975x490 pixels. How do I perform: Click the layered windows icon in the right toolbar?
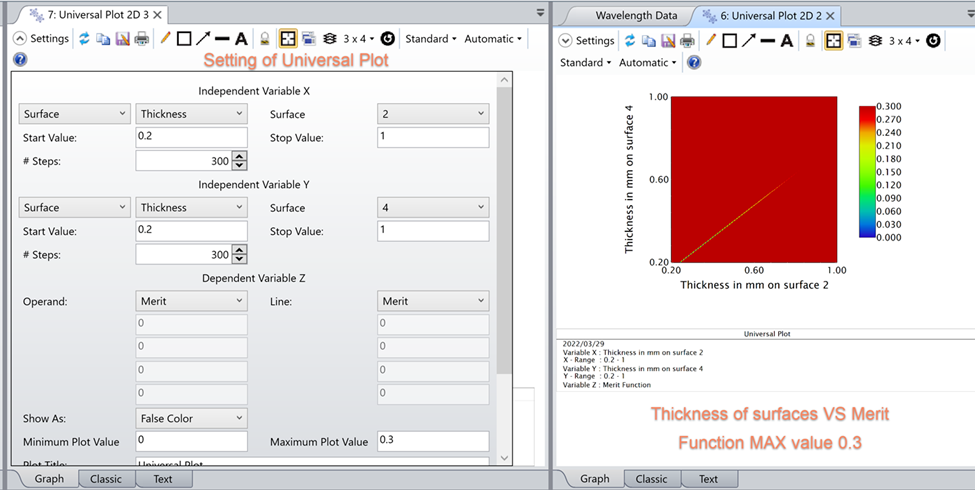pyautogui.click(x=854, y=41)
